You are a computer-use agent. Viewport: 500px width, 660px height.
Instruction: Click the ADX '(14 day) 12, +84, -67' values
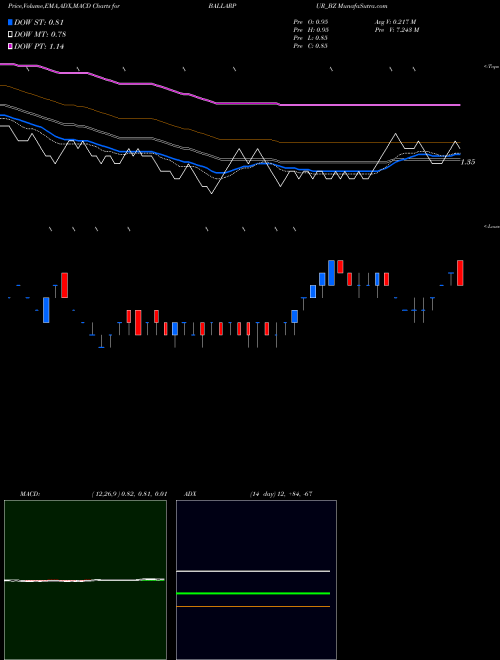coord(281,494)
